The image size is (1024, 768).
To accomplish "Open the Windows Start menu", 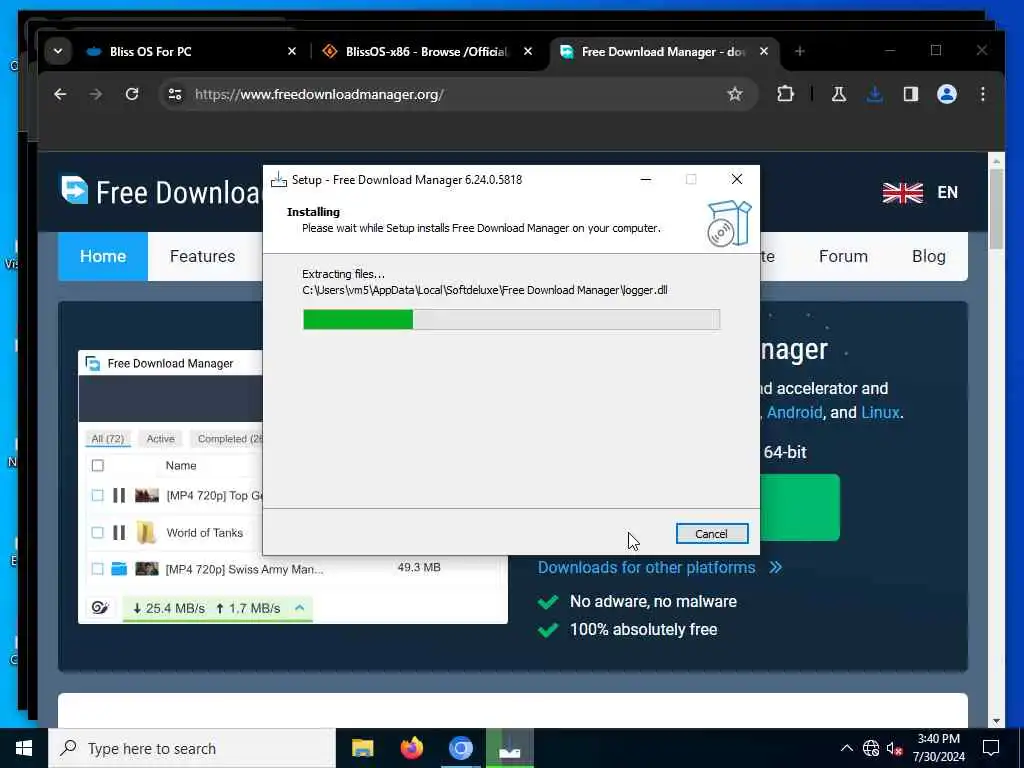I will (24, 748).
